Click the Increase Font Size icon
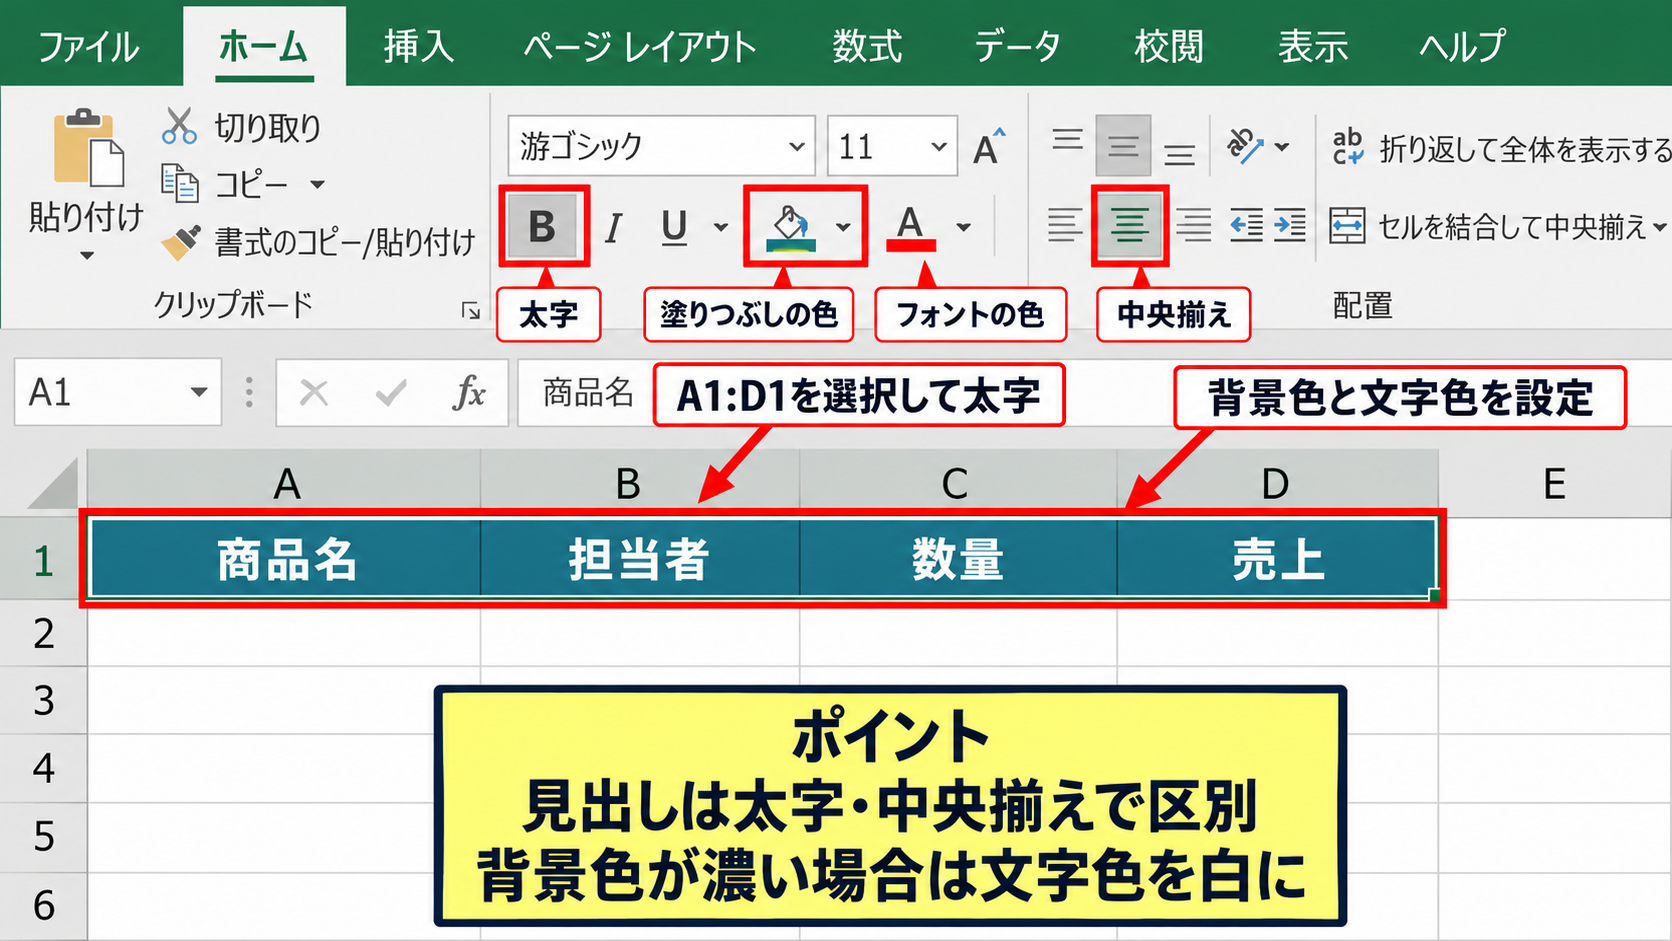 pyautogui.click(x=989, y=147)
